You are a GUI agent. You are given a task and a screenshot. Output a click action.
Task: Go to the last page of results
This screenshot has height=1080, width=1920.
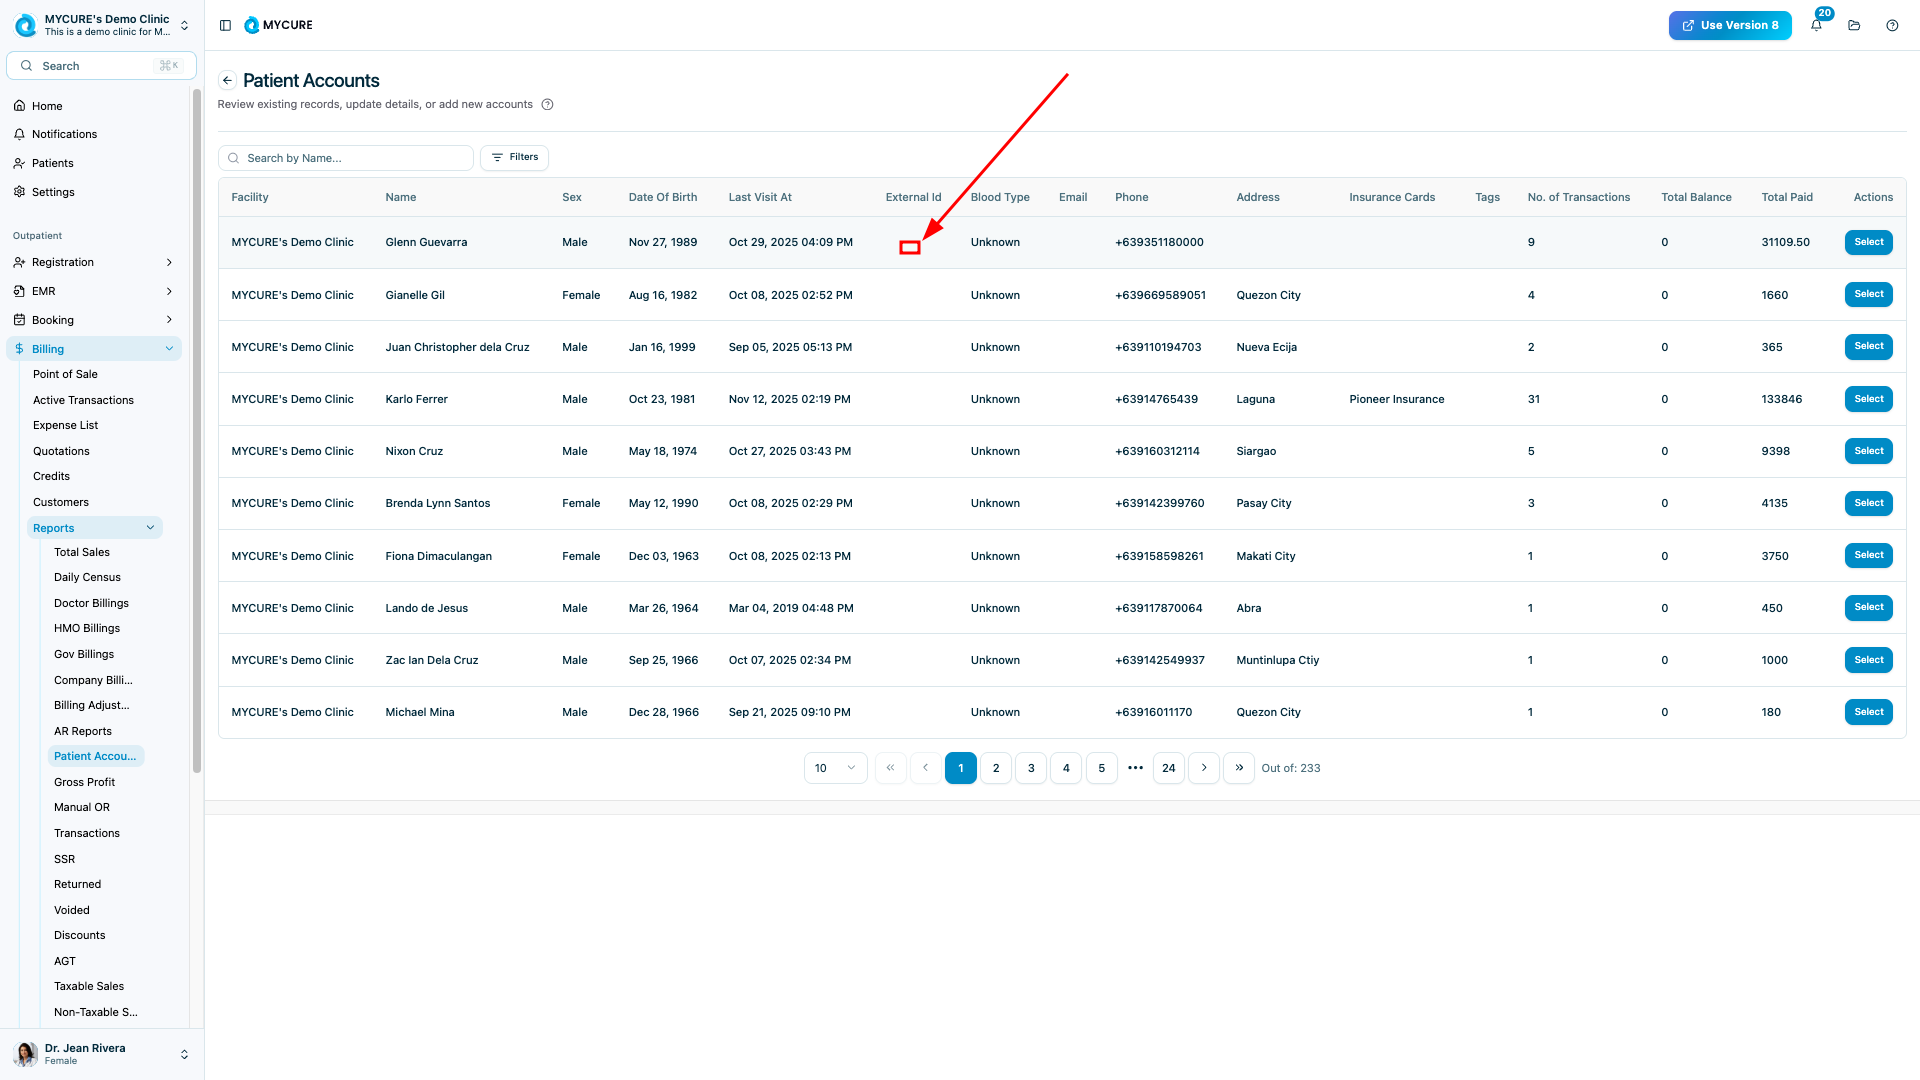(x=1238, y=768)
